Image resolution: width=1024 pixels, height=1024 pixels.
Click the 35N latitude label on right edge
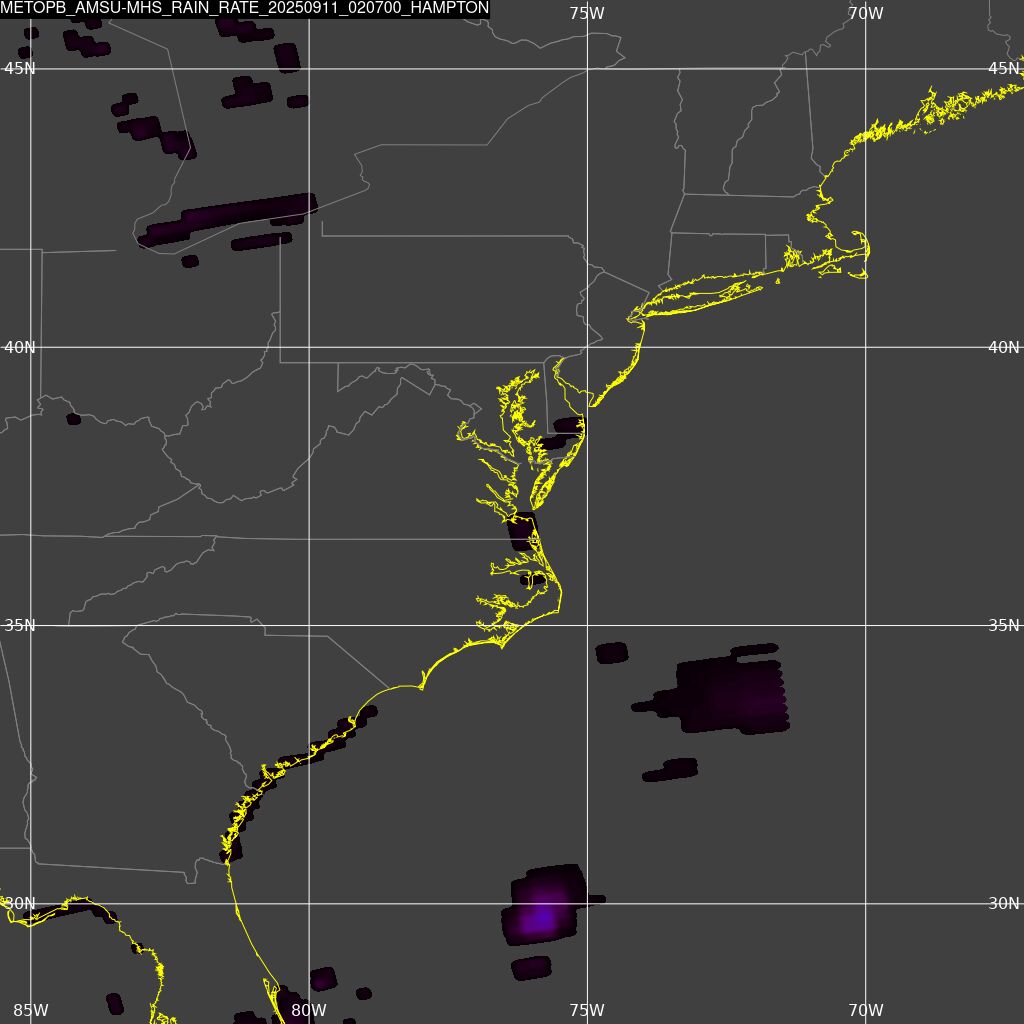coord(1004,626)
